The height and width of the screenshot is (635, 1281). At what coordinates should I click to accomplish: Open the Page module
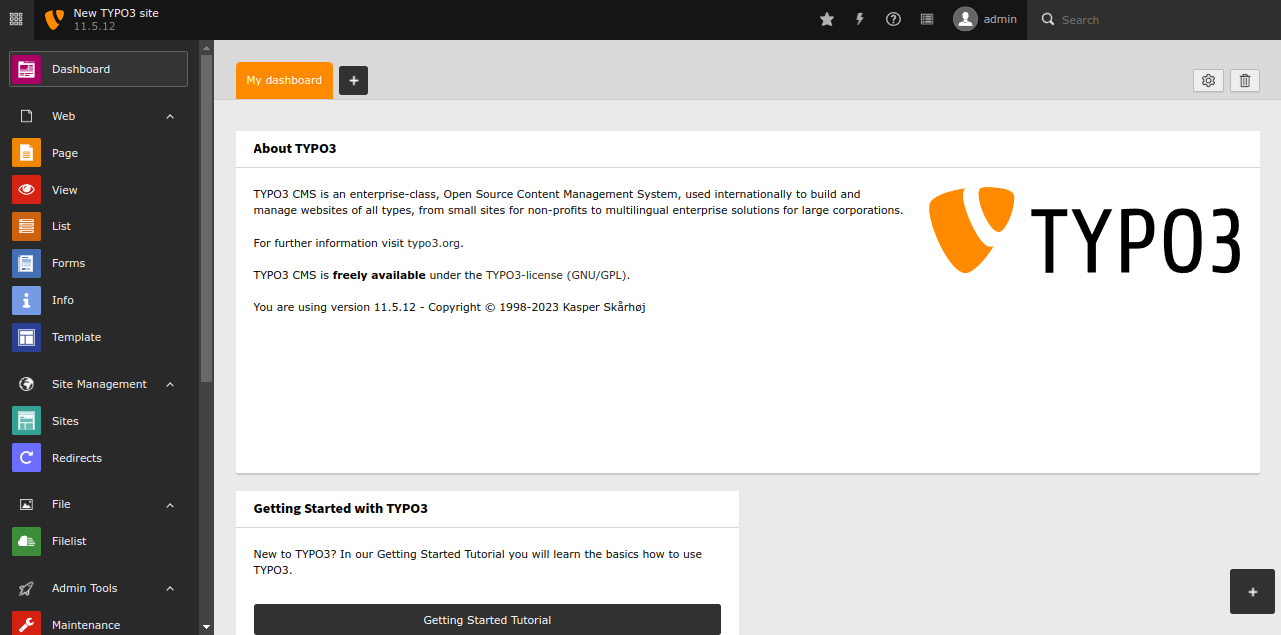pyautogui.click(x=99, y=153)
